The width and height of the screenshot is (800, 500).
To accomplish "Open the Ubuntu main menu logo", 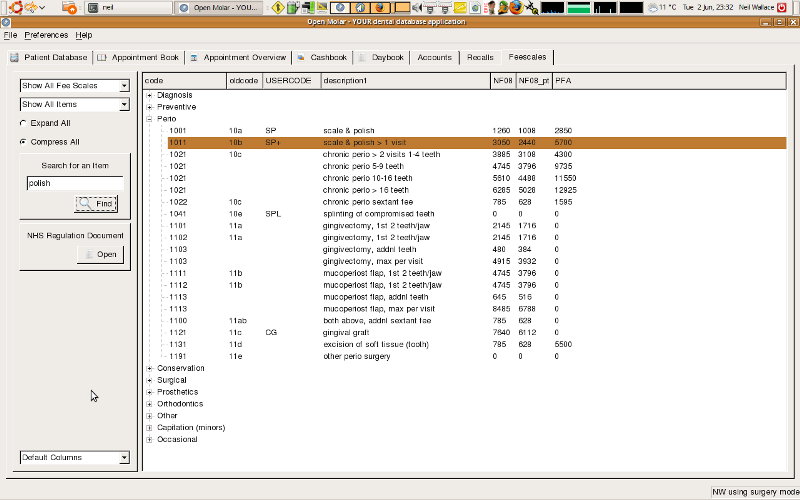I will [16, 7].
